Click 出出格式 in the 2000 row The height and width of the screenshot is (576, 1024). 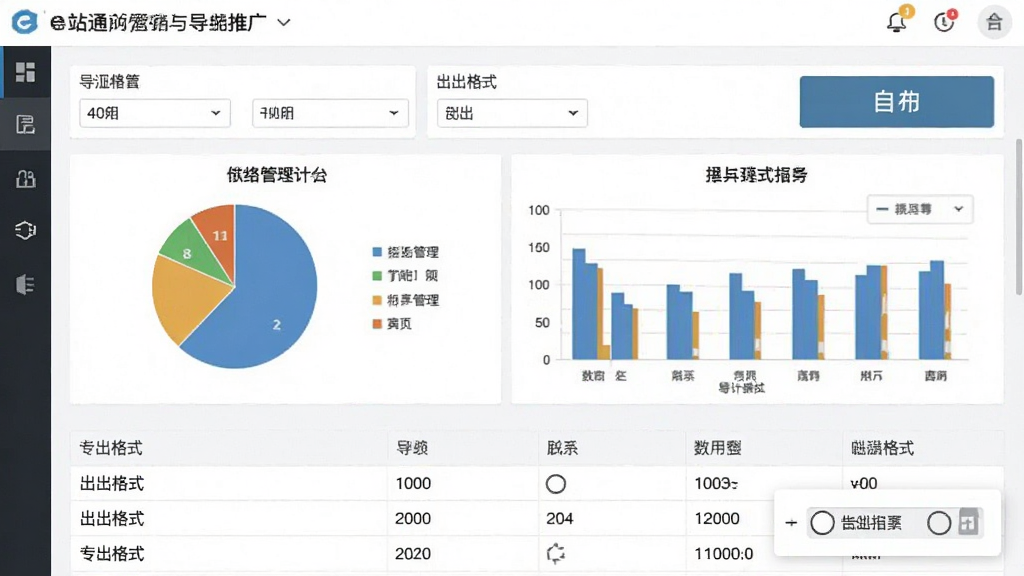(112, 519)
